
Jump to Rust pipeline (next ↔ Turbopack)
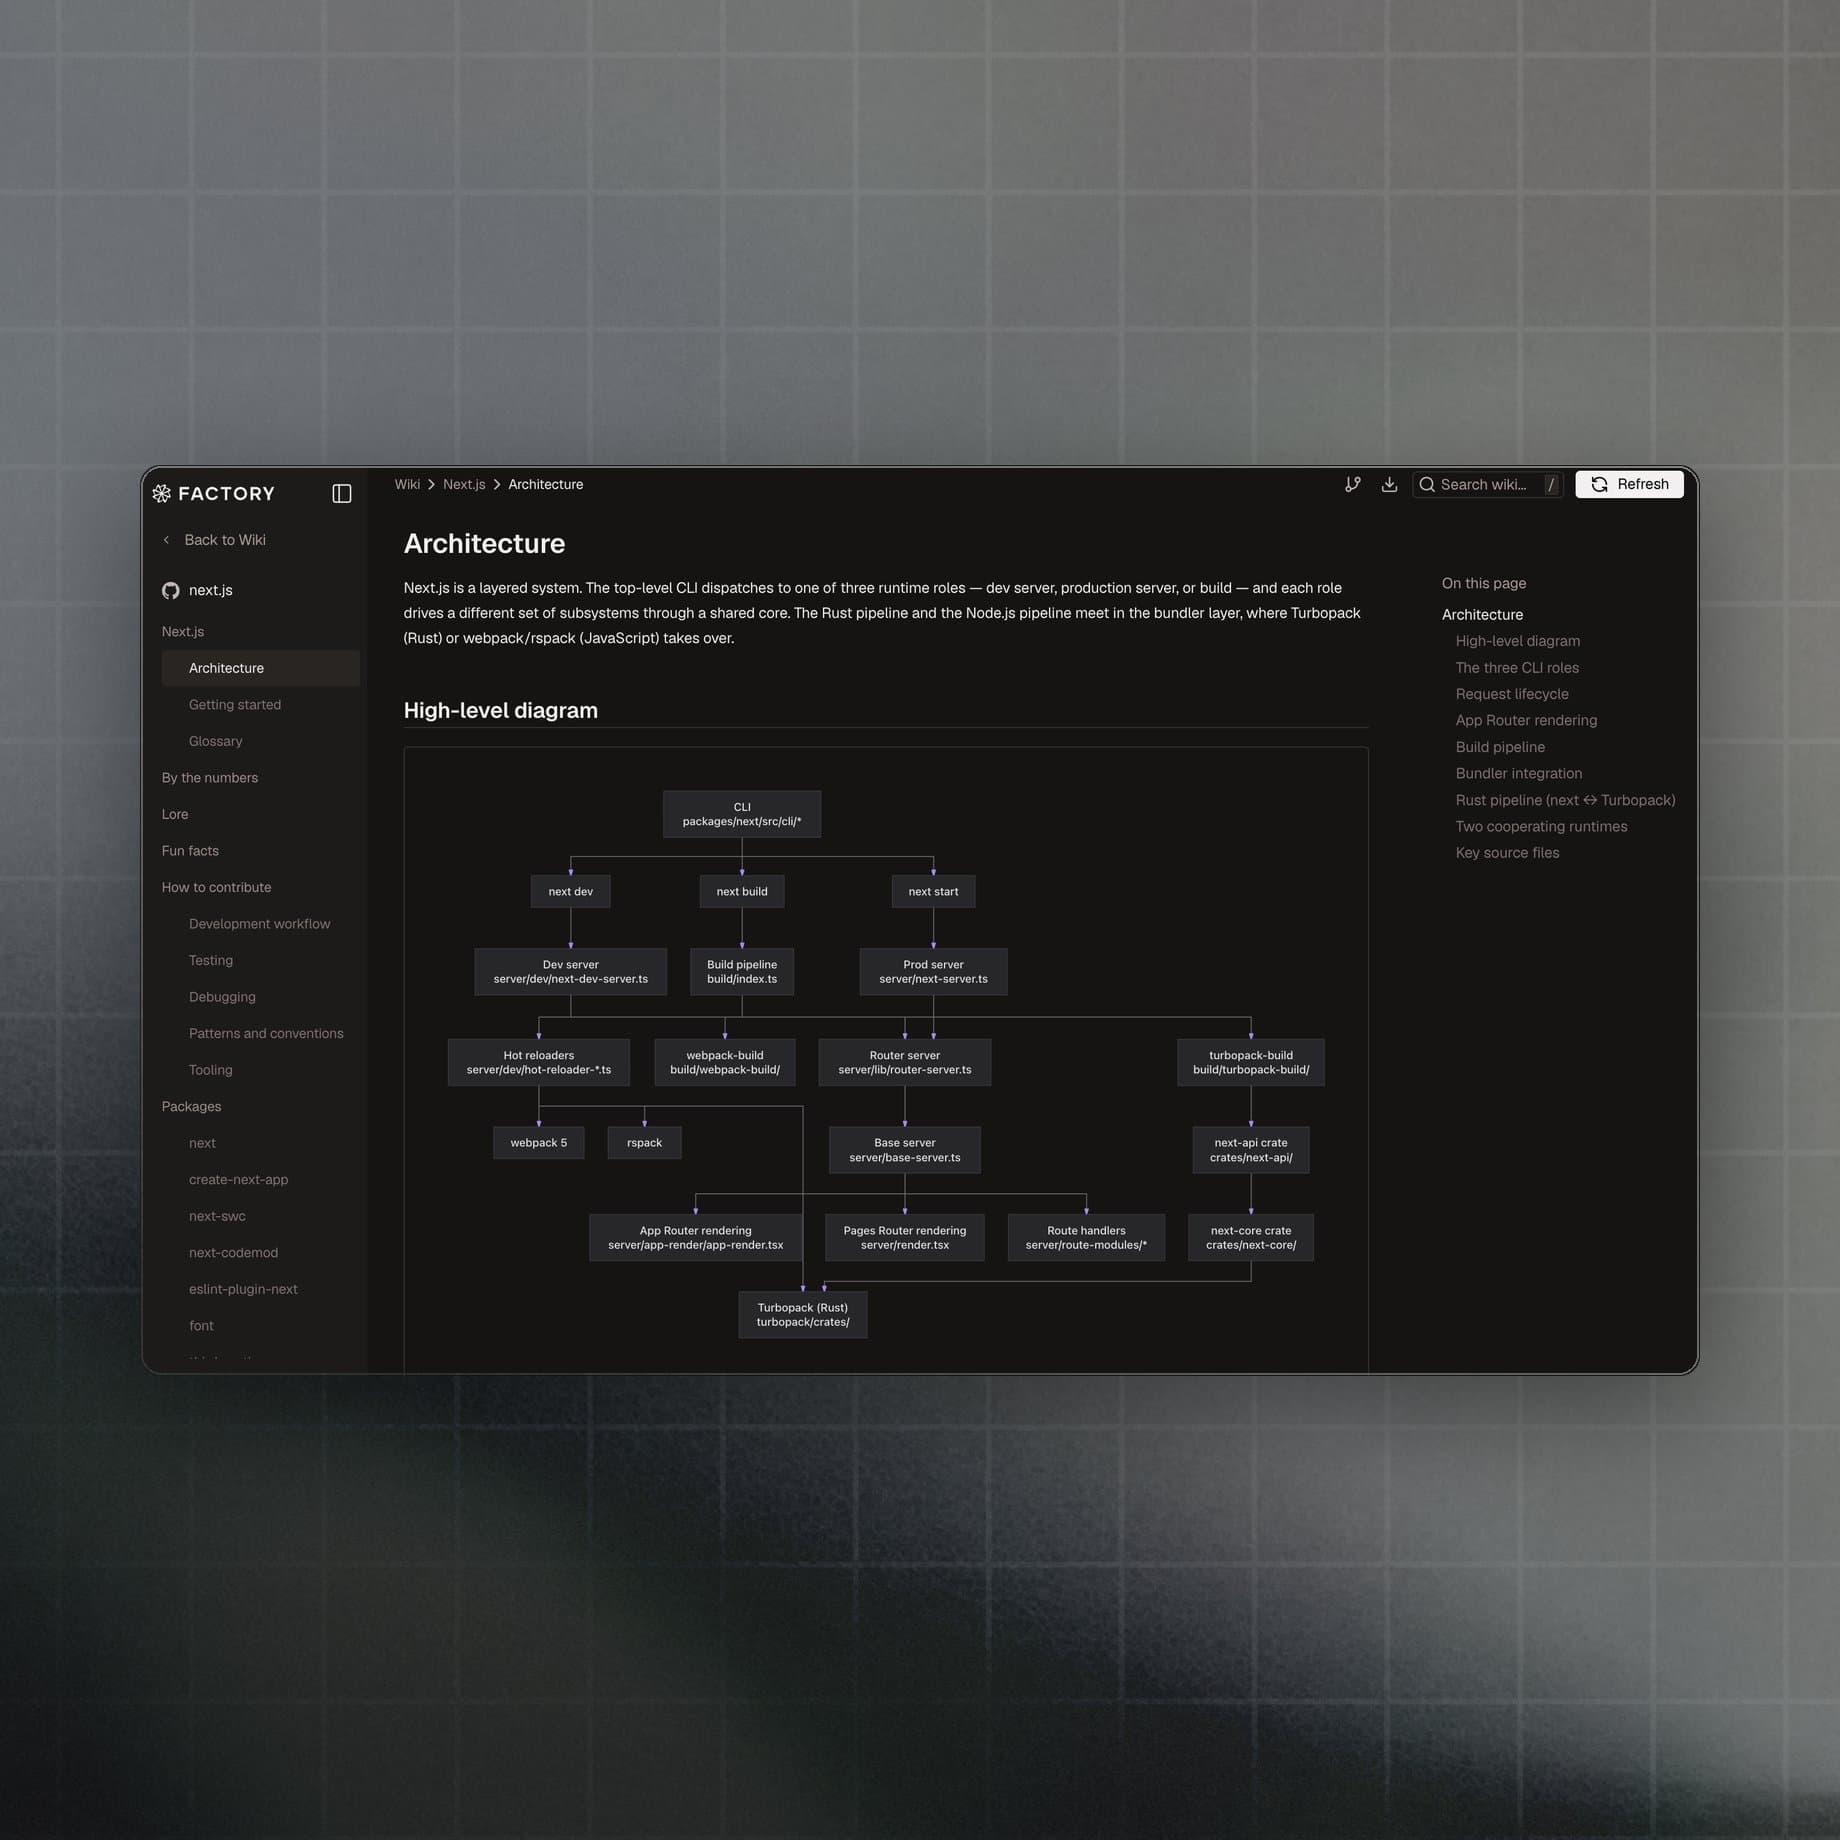[x=1565, y=800]
